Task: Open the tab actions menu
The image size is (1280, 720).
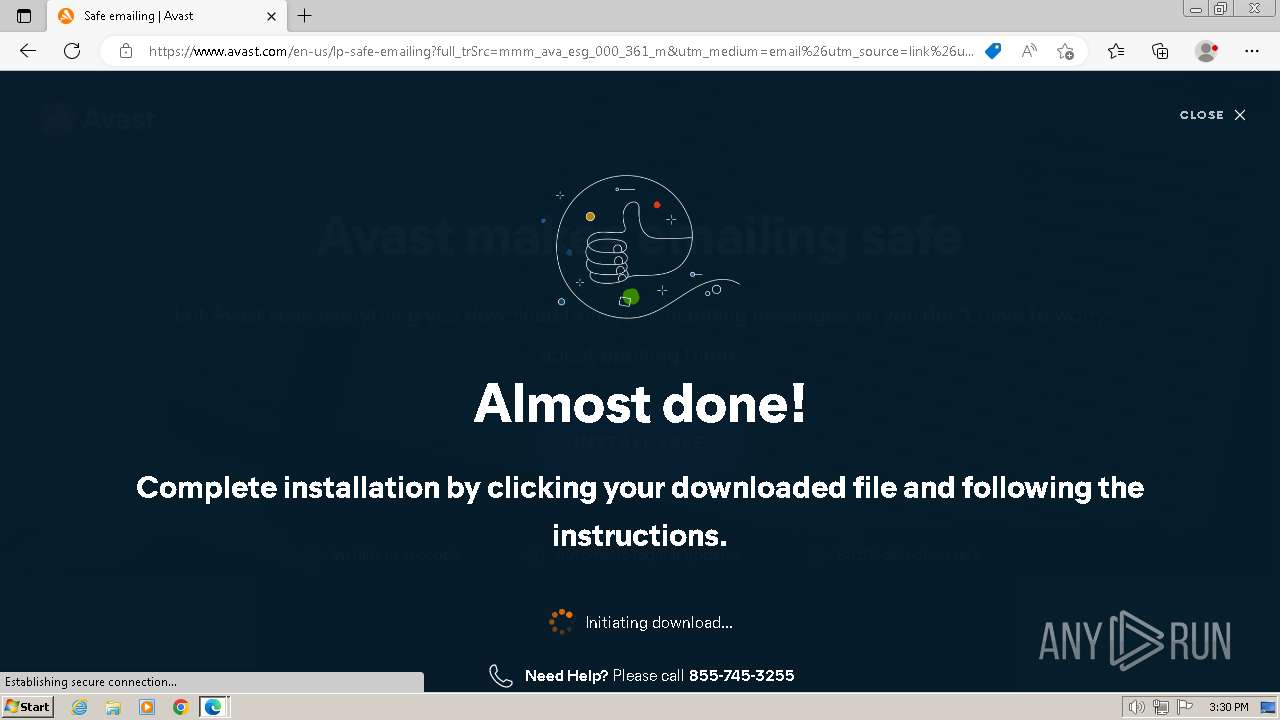Action: pos(24,16)
